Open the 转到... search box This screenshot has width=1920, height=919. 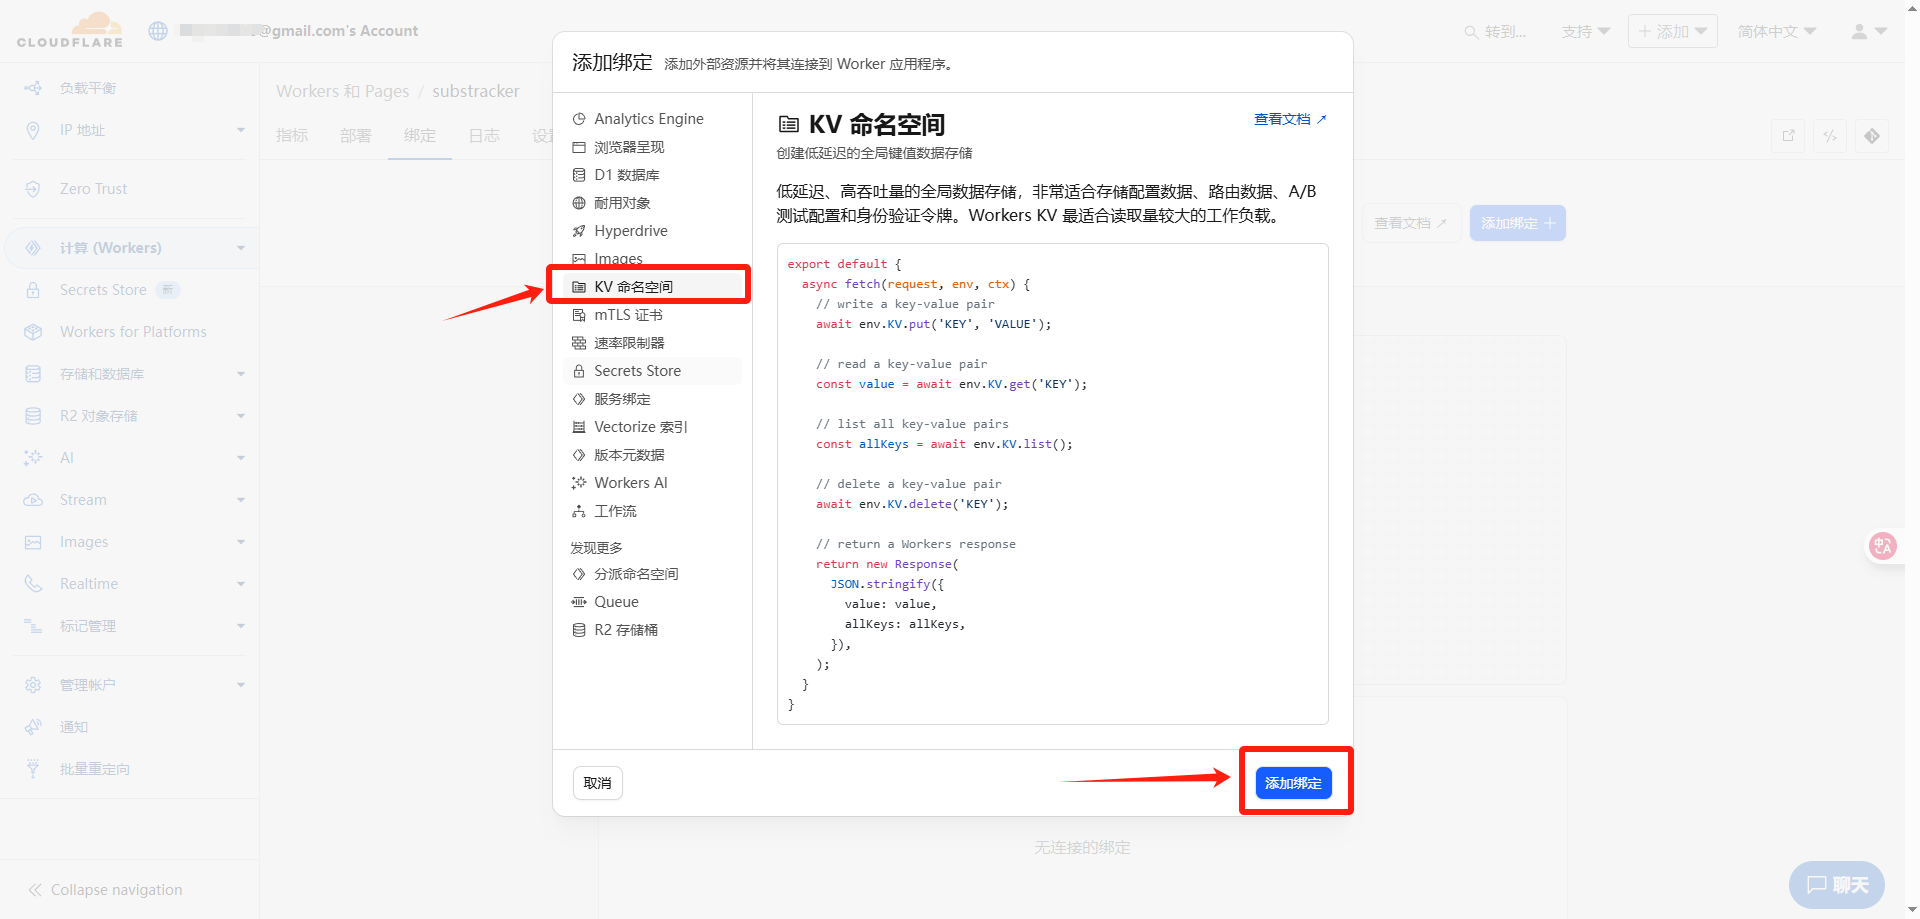tap(1495, 32)
